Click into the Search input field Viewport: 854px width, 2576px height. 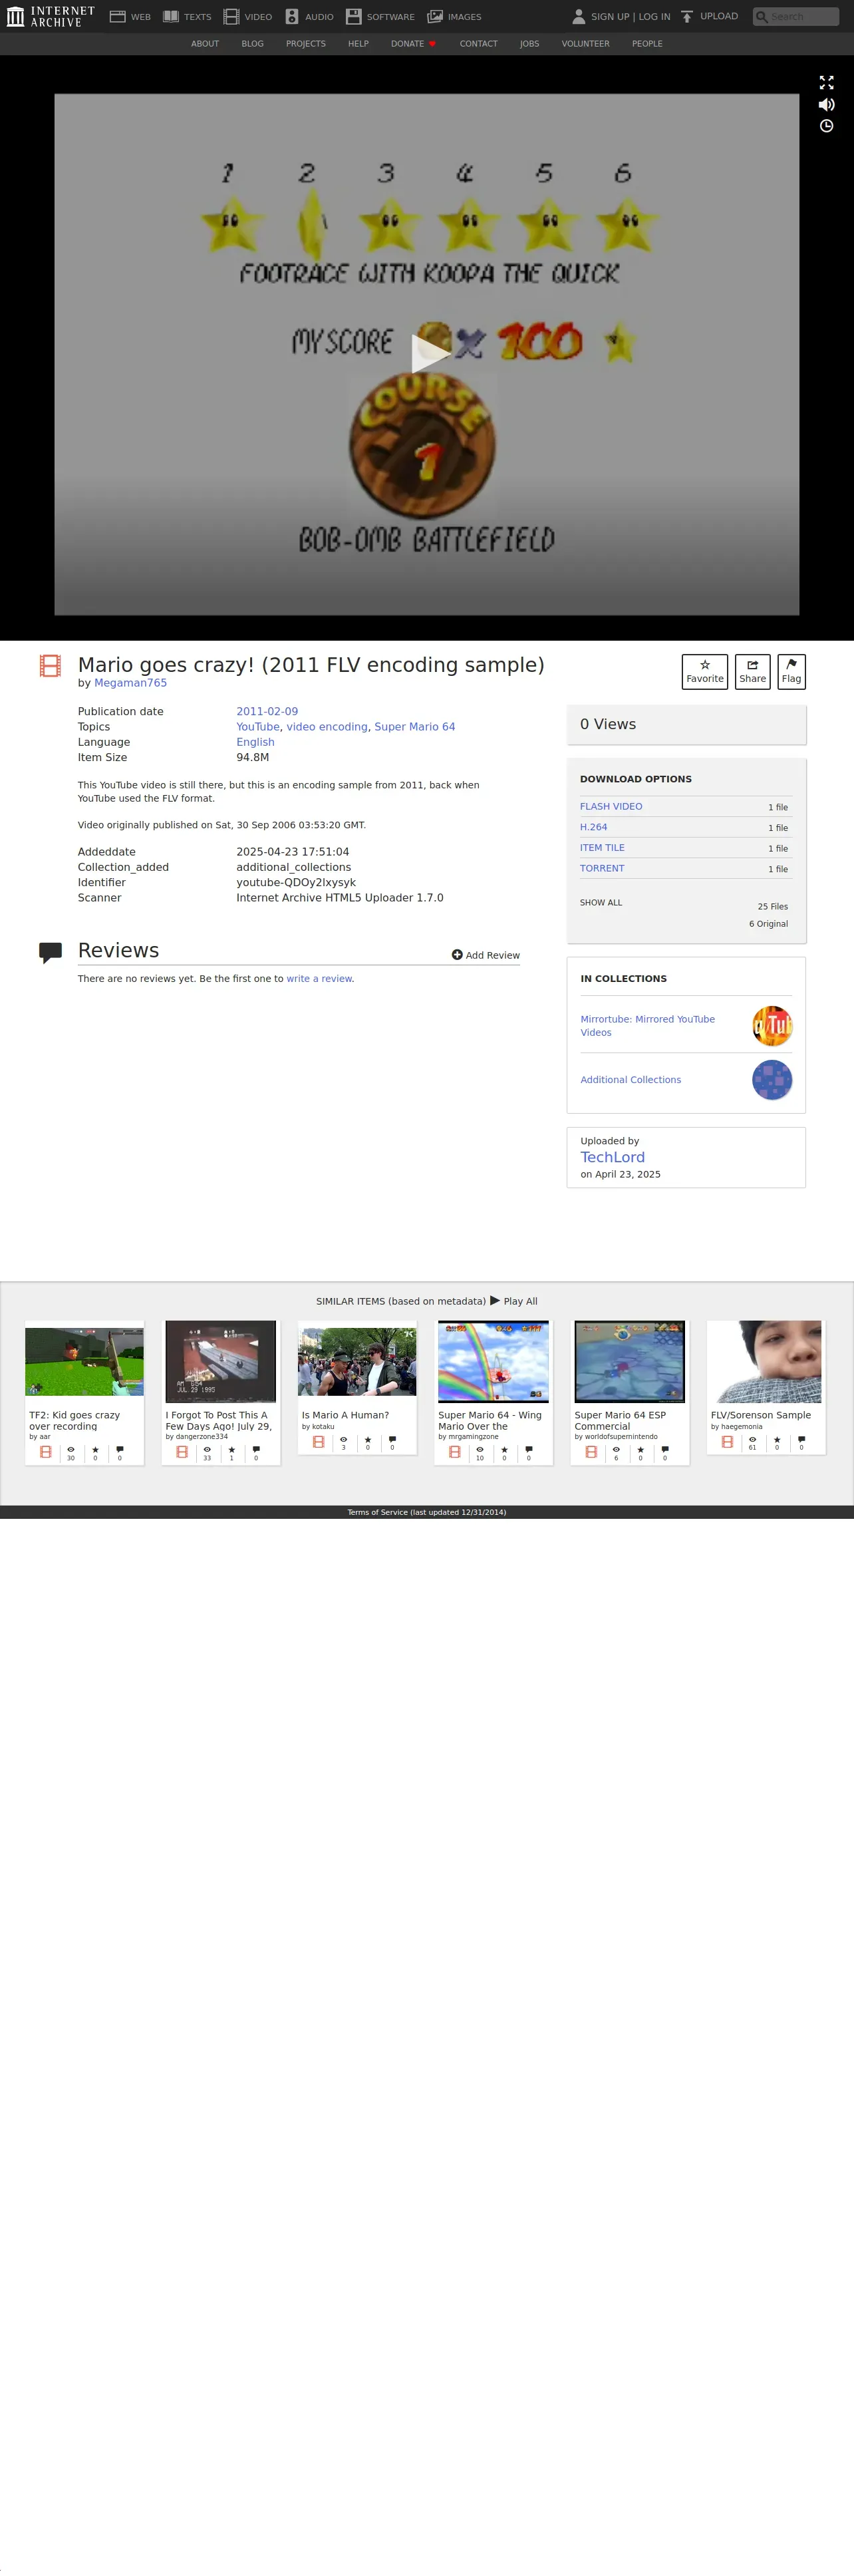coord(796,17)
